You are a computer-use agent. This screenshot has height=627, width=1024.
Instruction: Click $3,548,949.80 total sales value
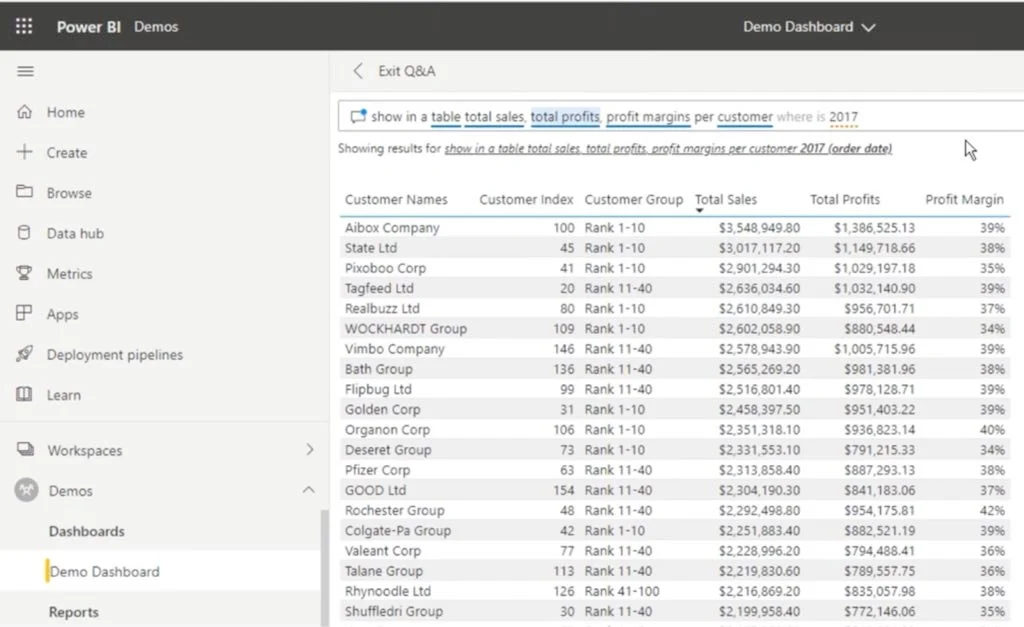pos(759,228)
